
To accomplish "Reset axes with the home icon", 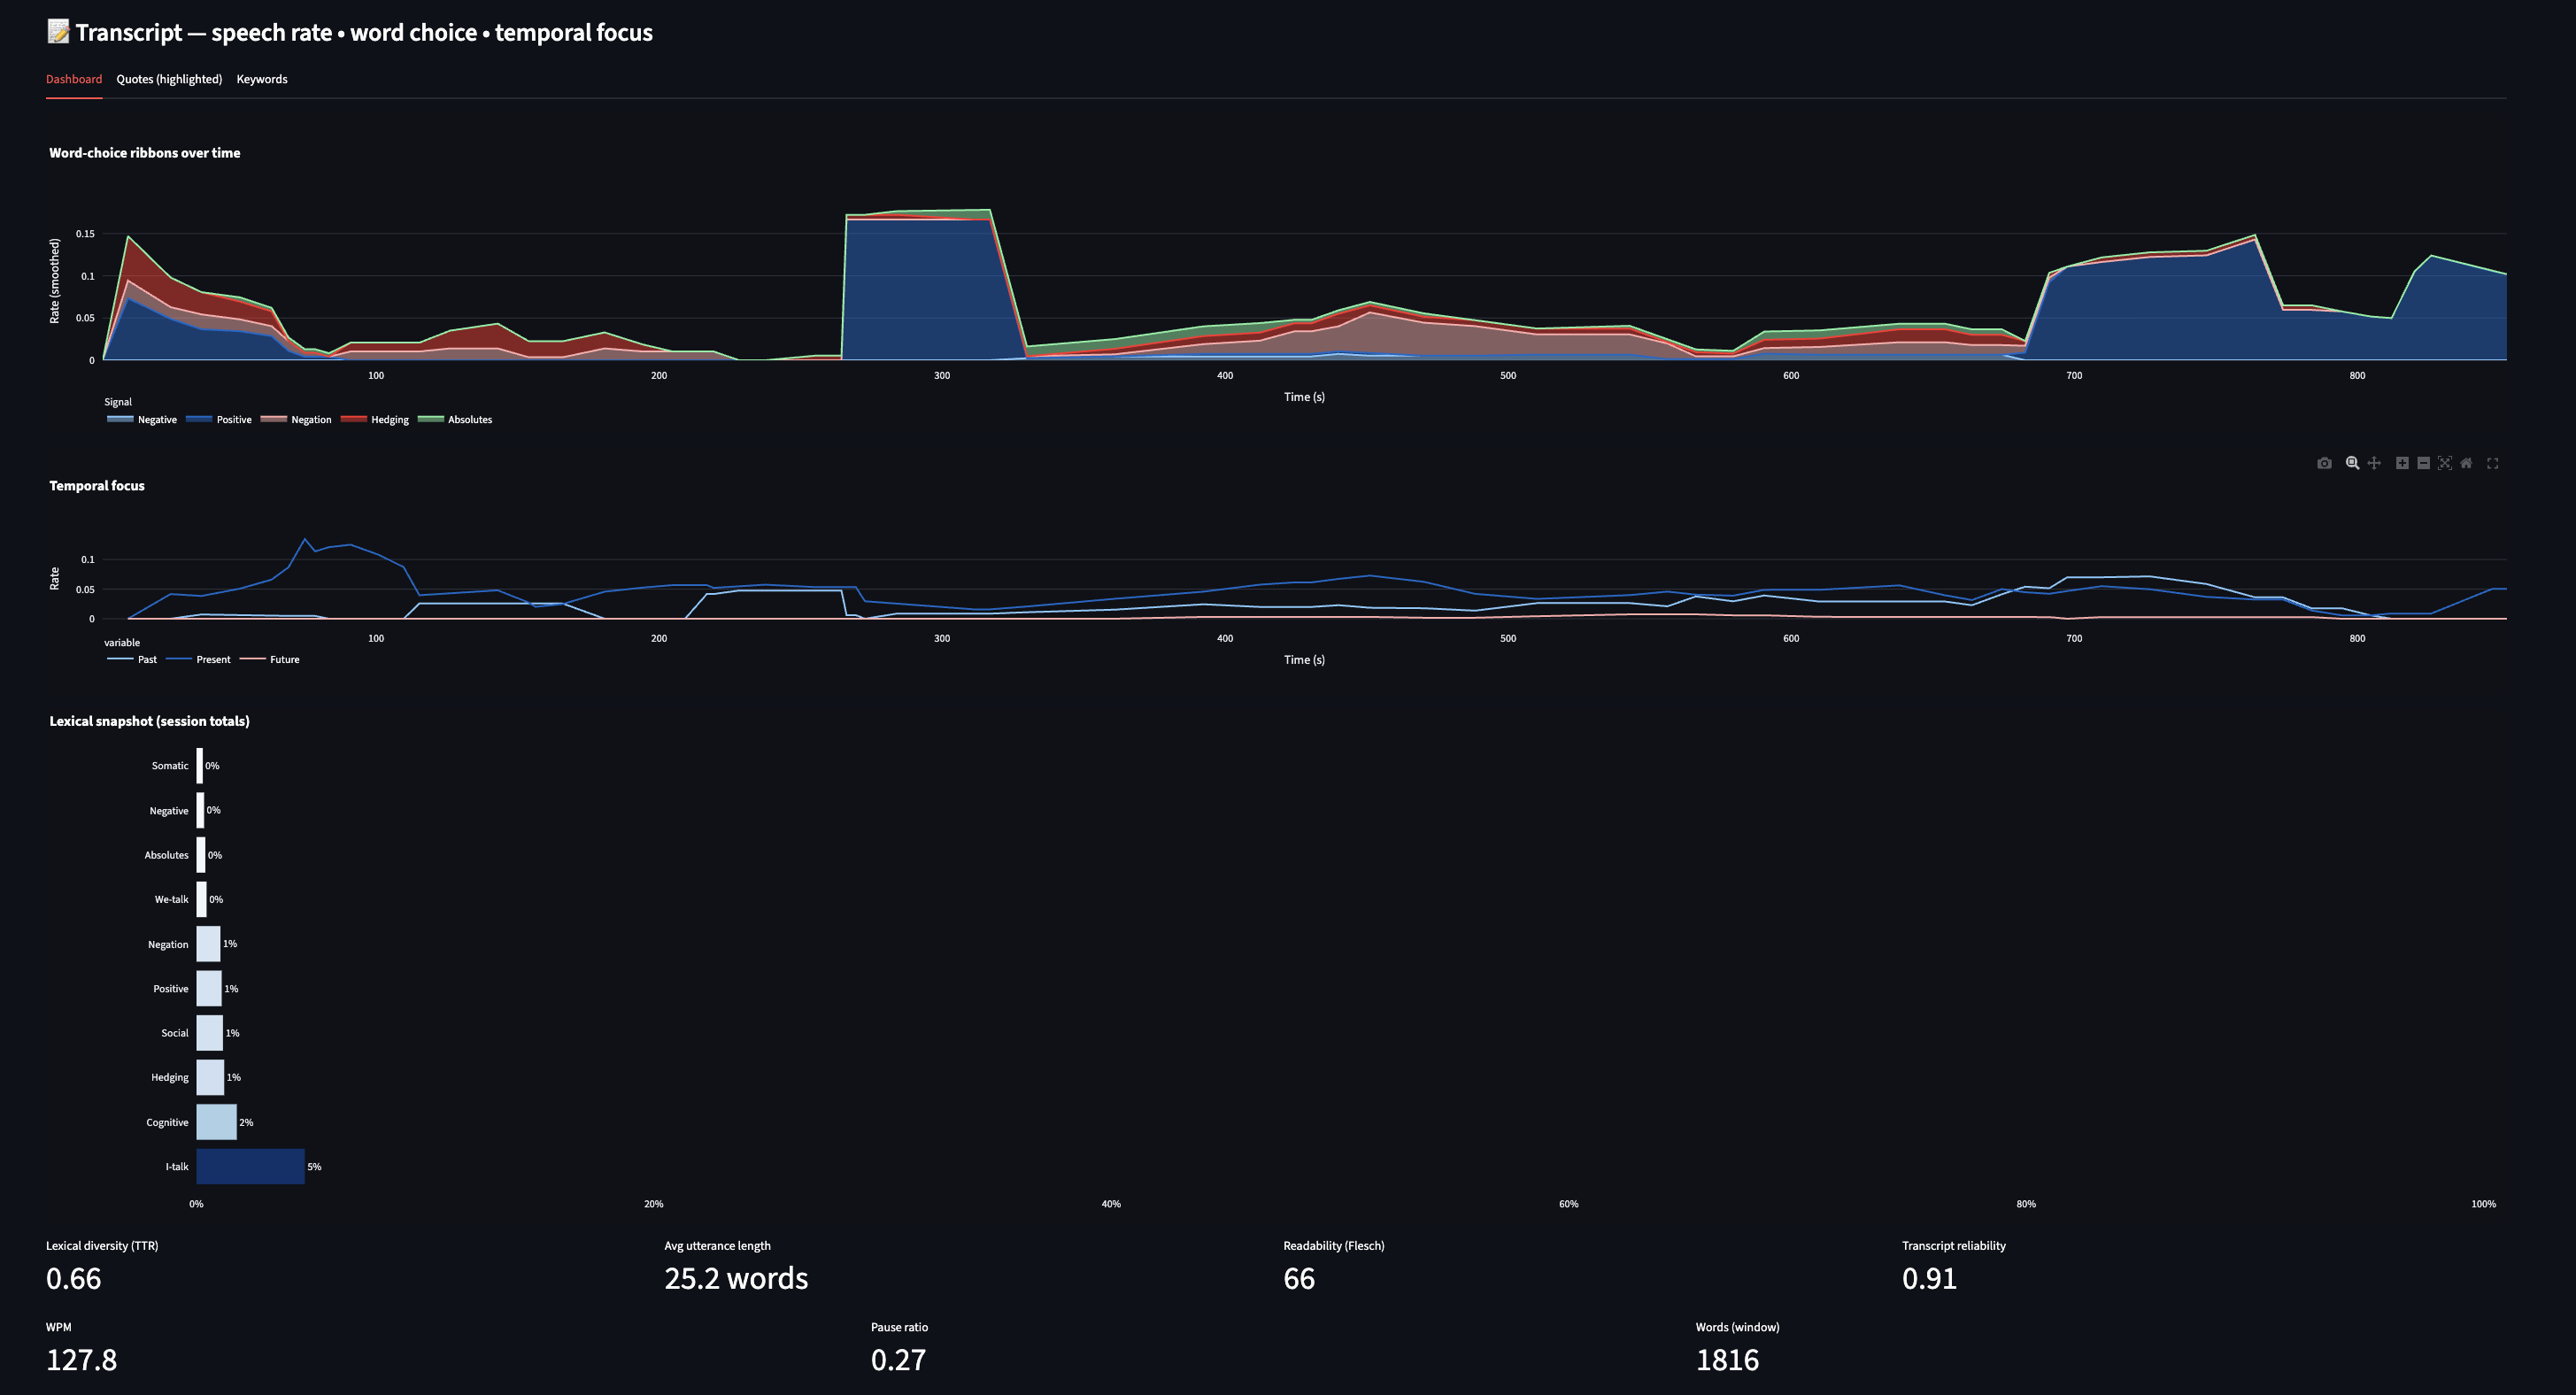I will (x=2466, y=463).
